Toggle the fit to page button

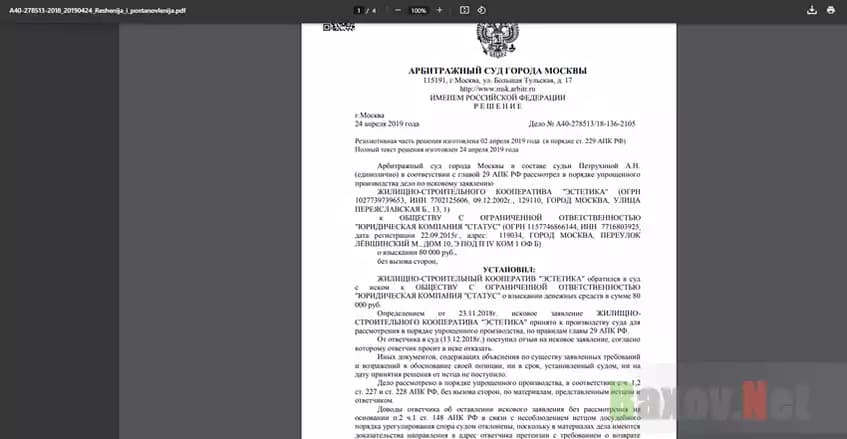point(463,10)
